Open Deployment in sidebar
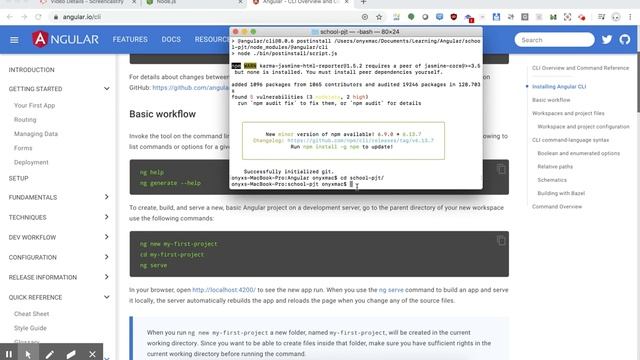The height and width of the screenshot is (360, 640). click(x=31, y=162)
